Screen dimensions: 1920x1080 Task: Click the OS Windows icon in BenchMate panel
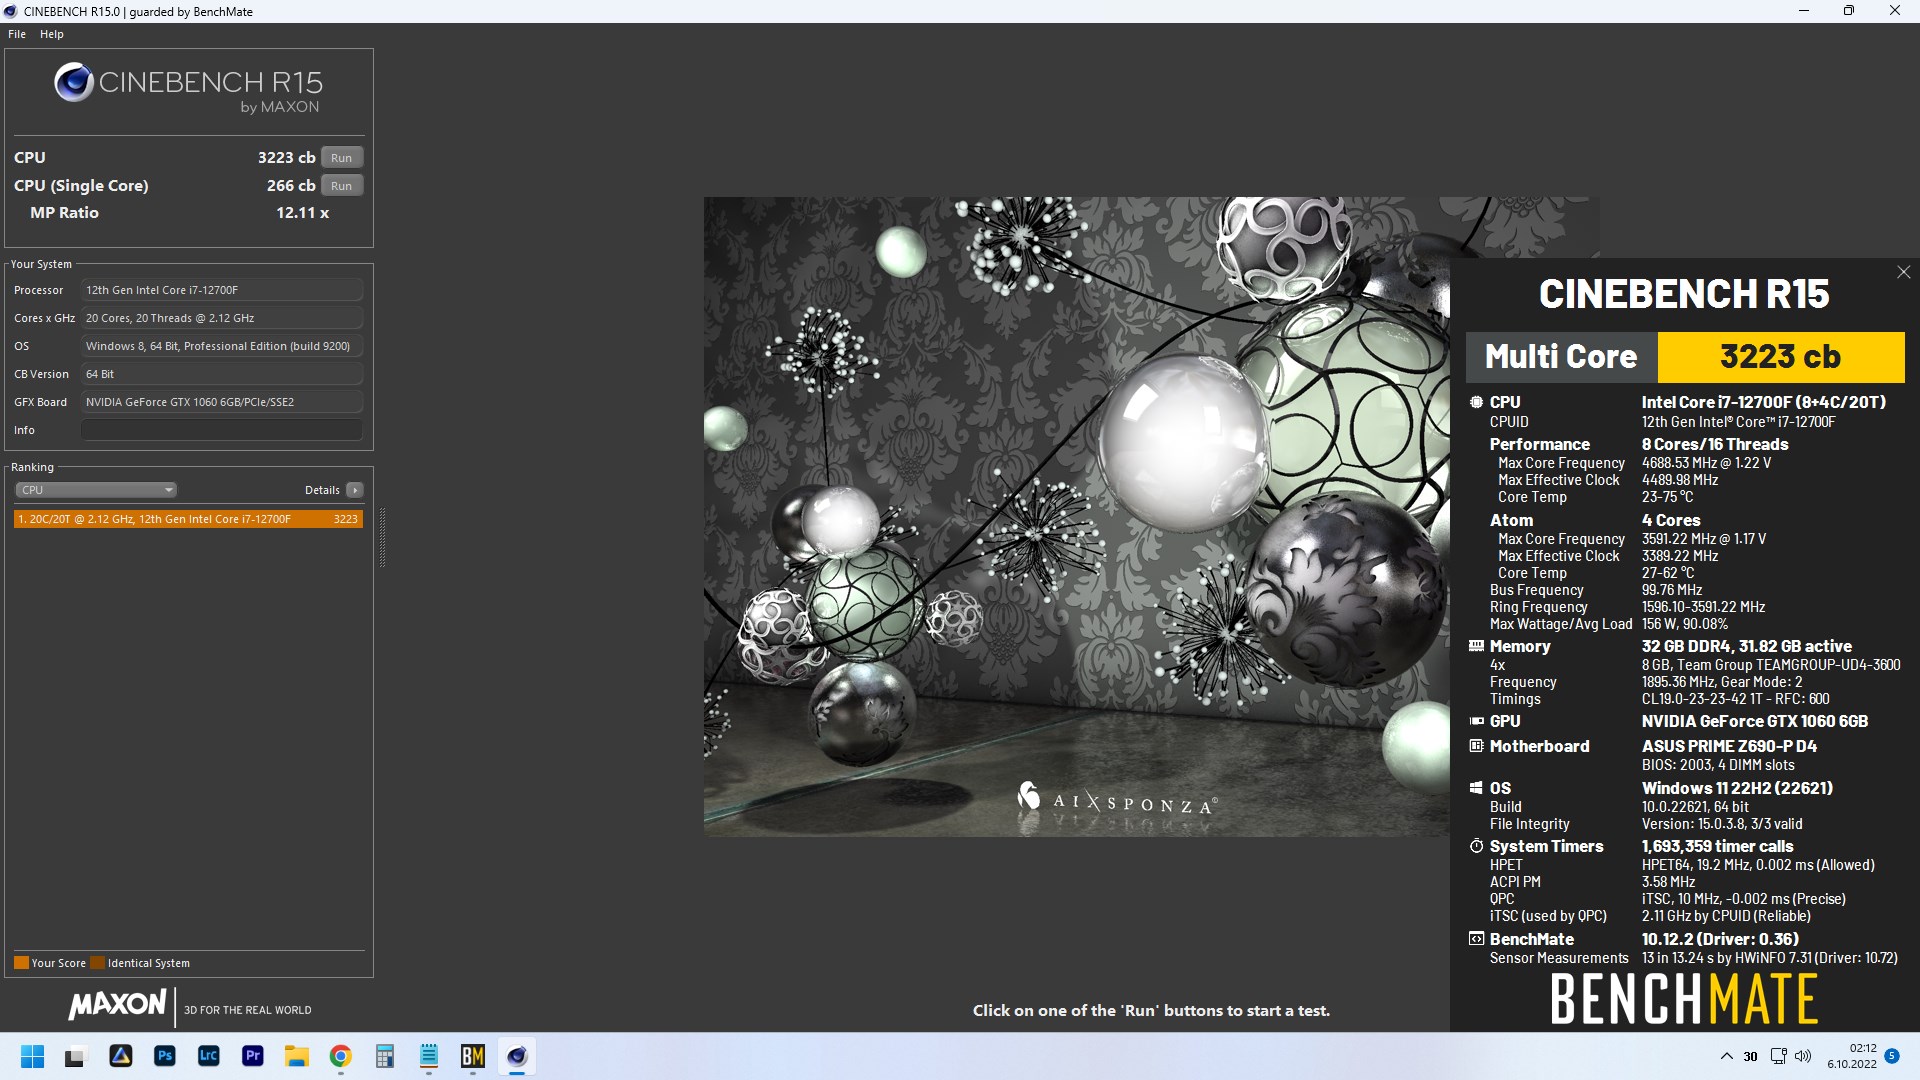(x=1476, y=788)
